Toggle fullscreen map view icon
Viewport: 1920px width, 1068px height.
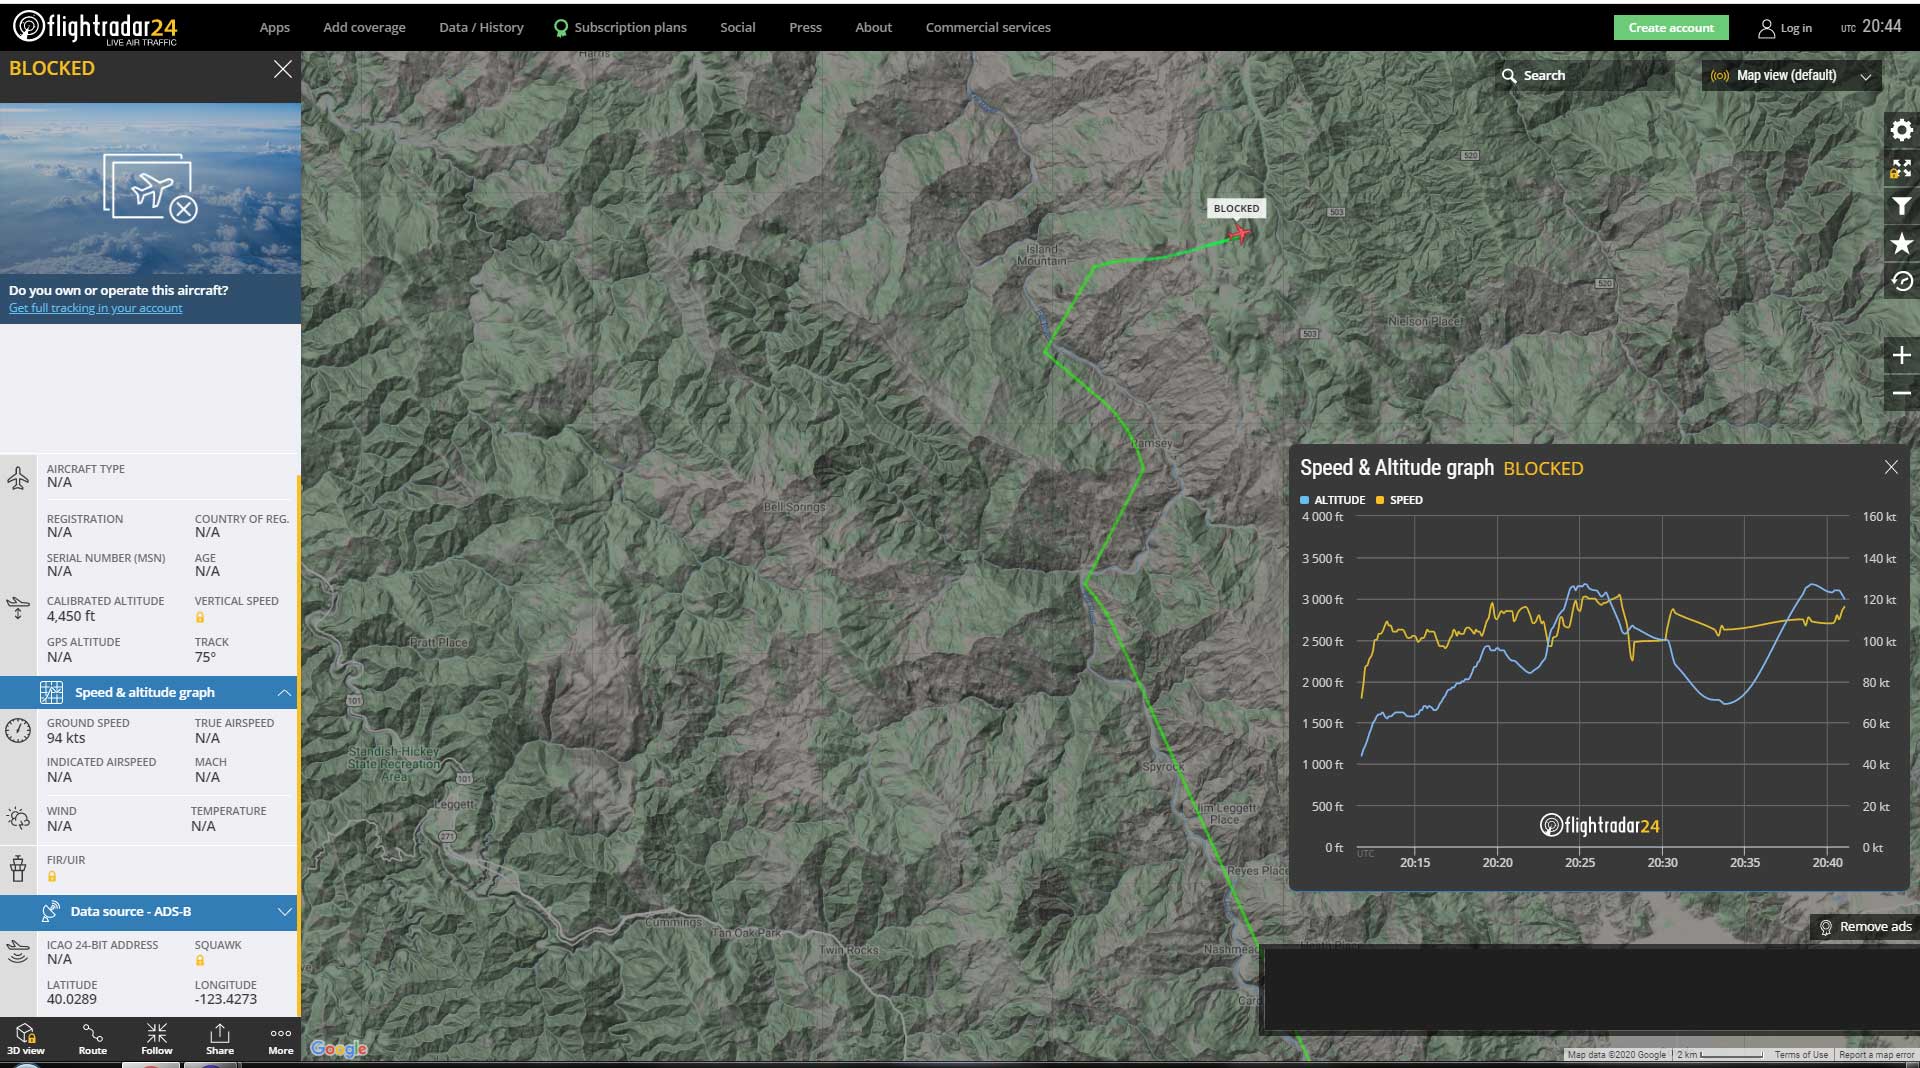(1901, 168)
